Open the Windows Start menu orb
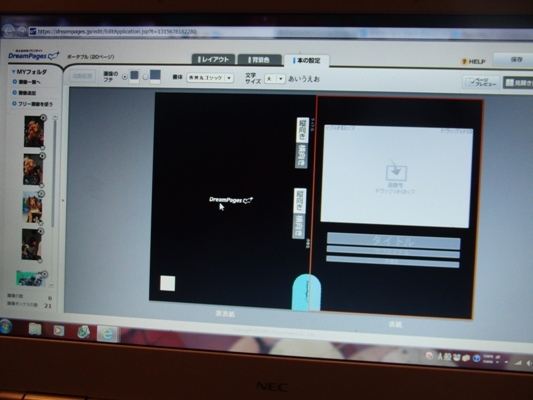Screen dimensions: 533x400 click(5, 327)
